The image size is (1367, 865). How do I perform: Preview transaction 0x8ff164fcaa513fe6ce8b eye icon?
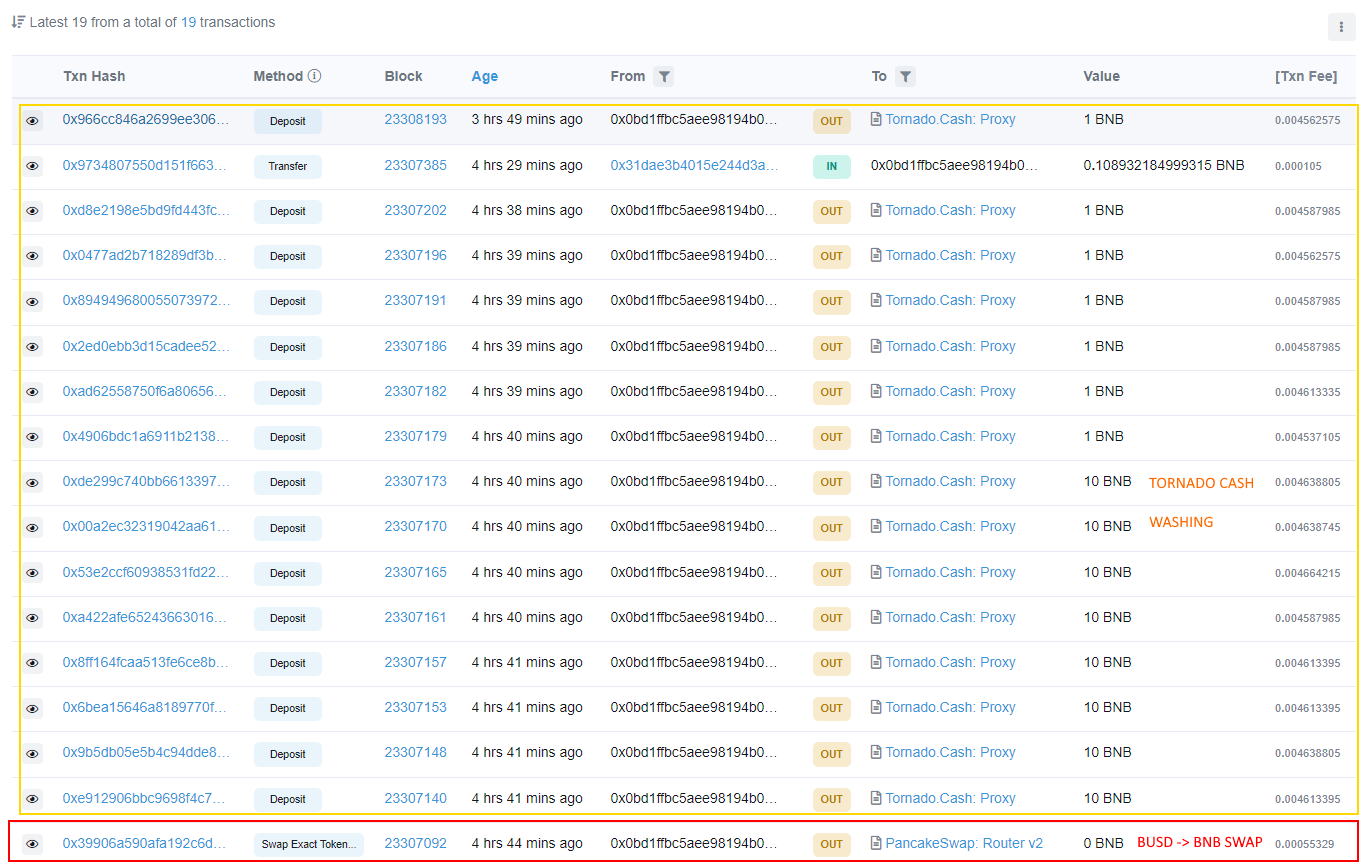[x=33, y=663]
